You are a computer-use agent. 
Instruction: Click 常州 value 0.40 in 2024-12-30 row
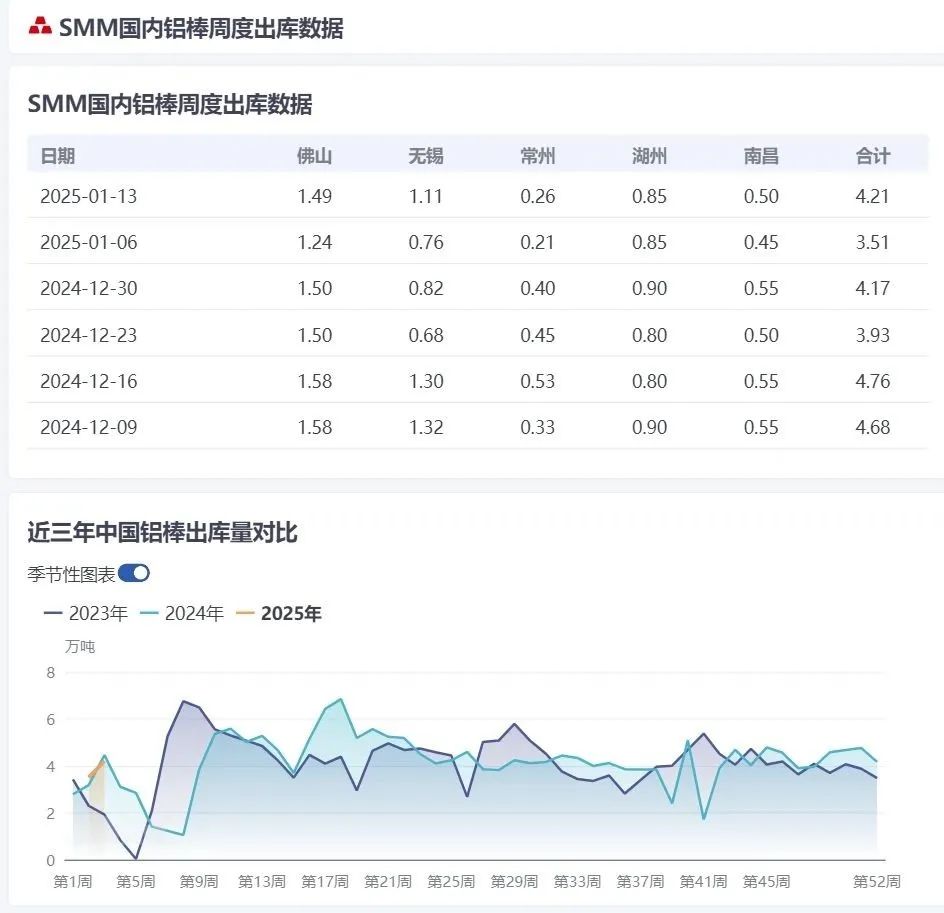coord(538,288)
